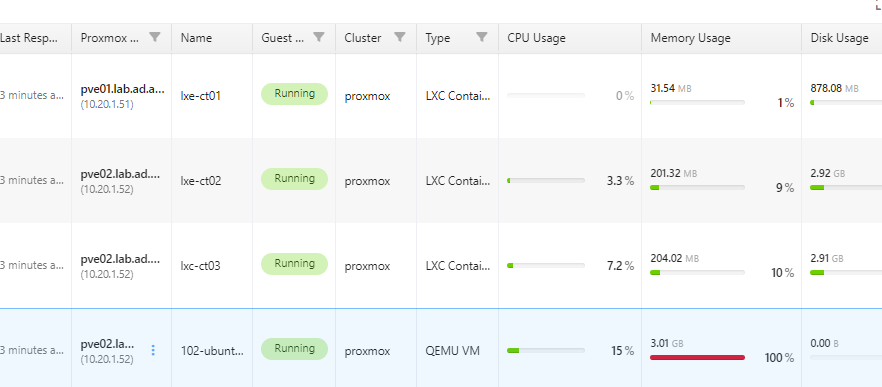
Task: Open three-dot menu for 102-ubuntu row
Action: coord(153,350)
